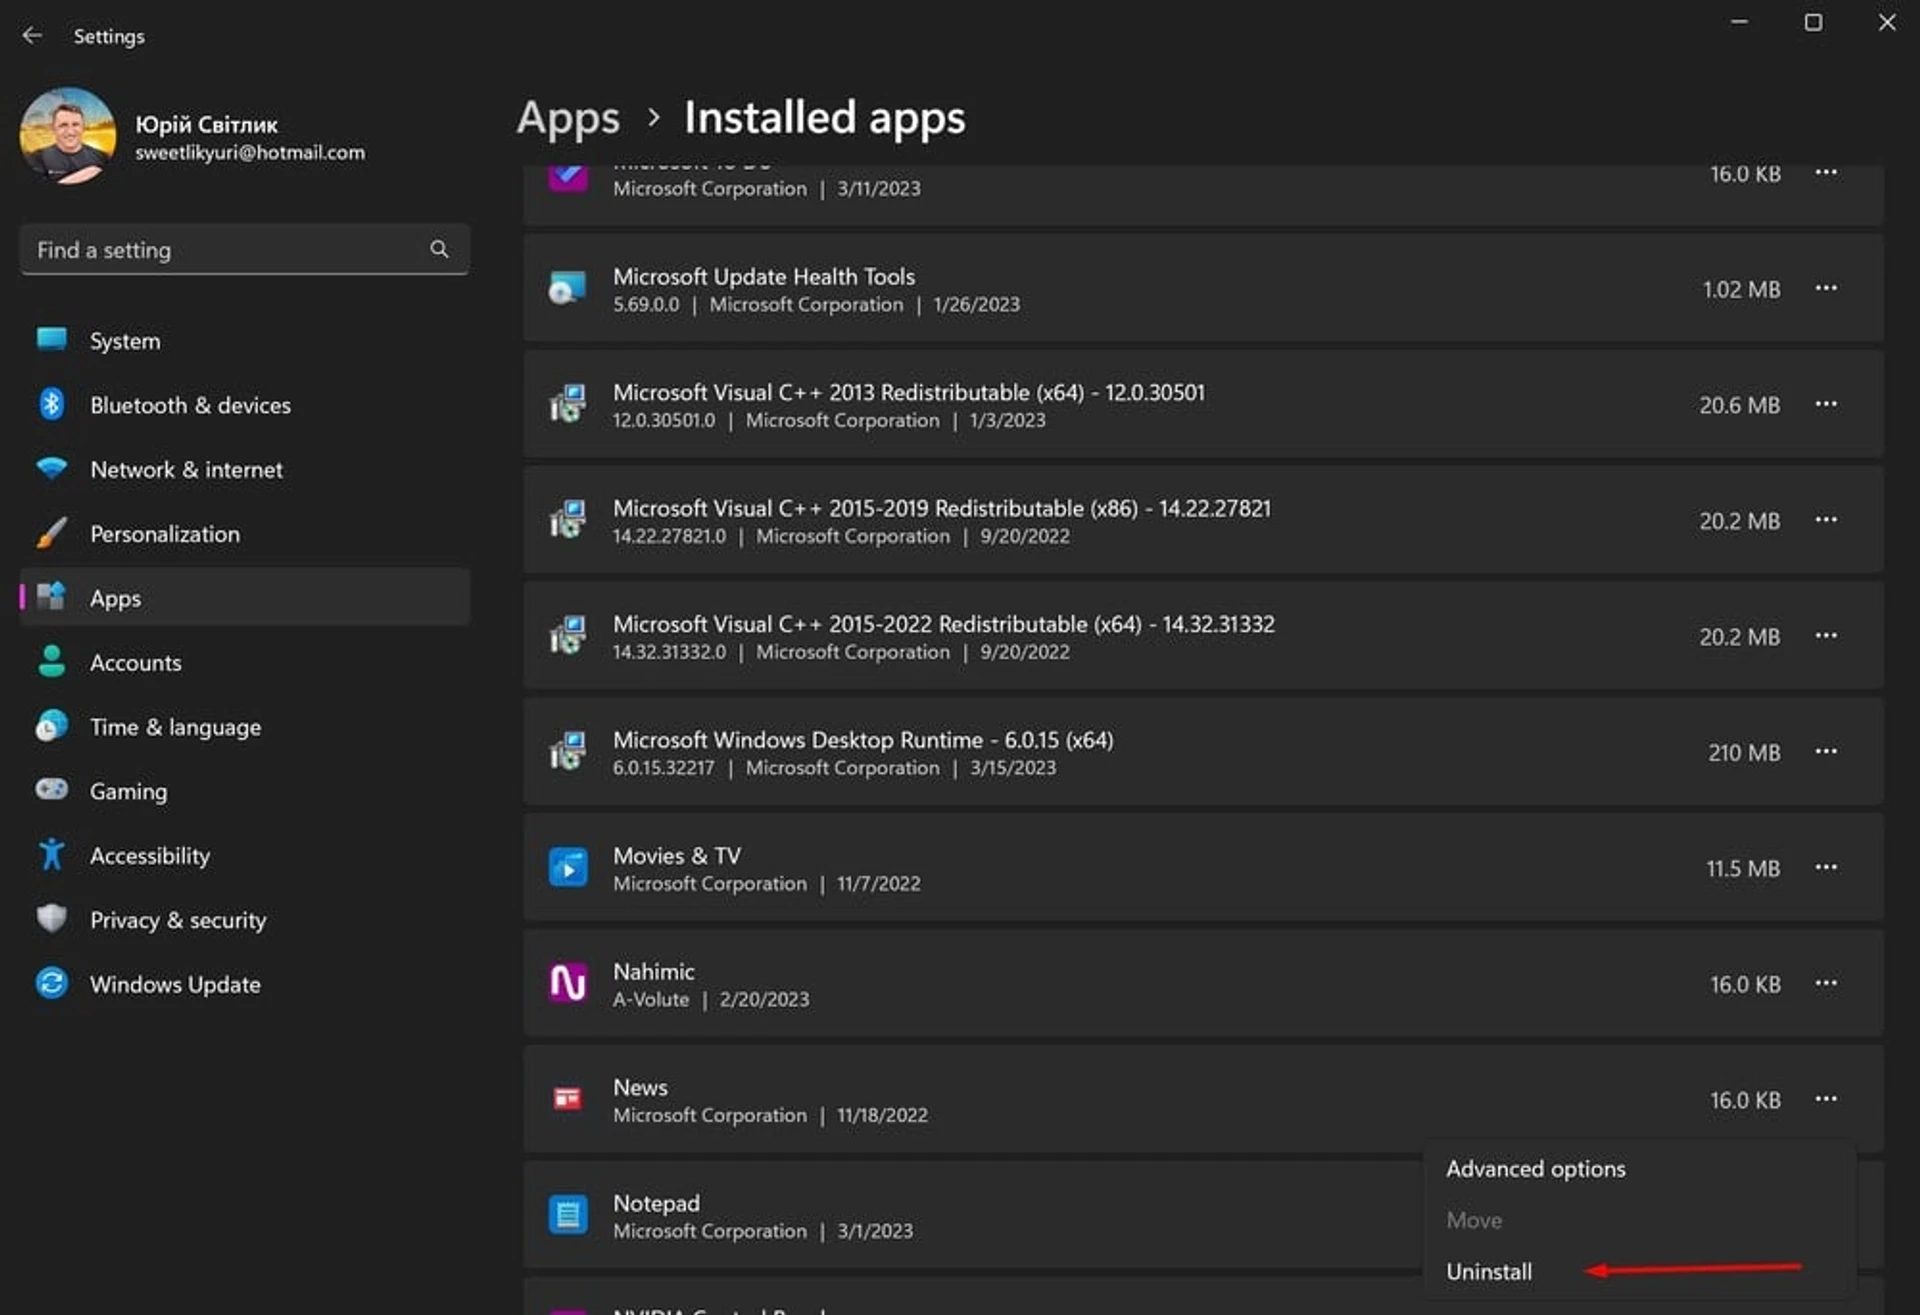The image size is (1920, 1315).
Task: Open more options for Visual C++ 2015-2019 (x86)
Action: (x=1826, y=520)
